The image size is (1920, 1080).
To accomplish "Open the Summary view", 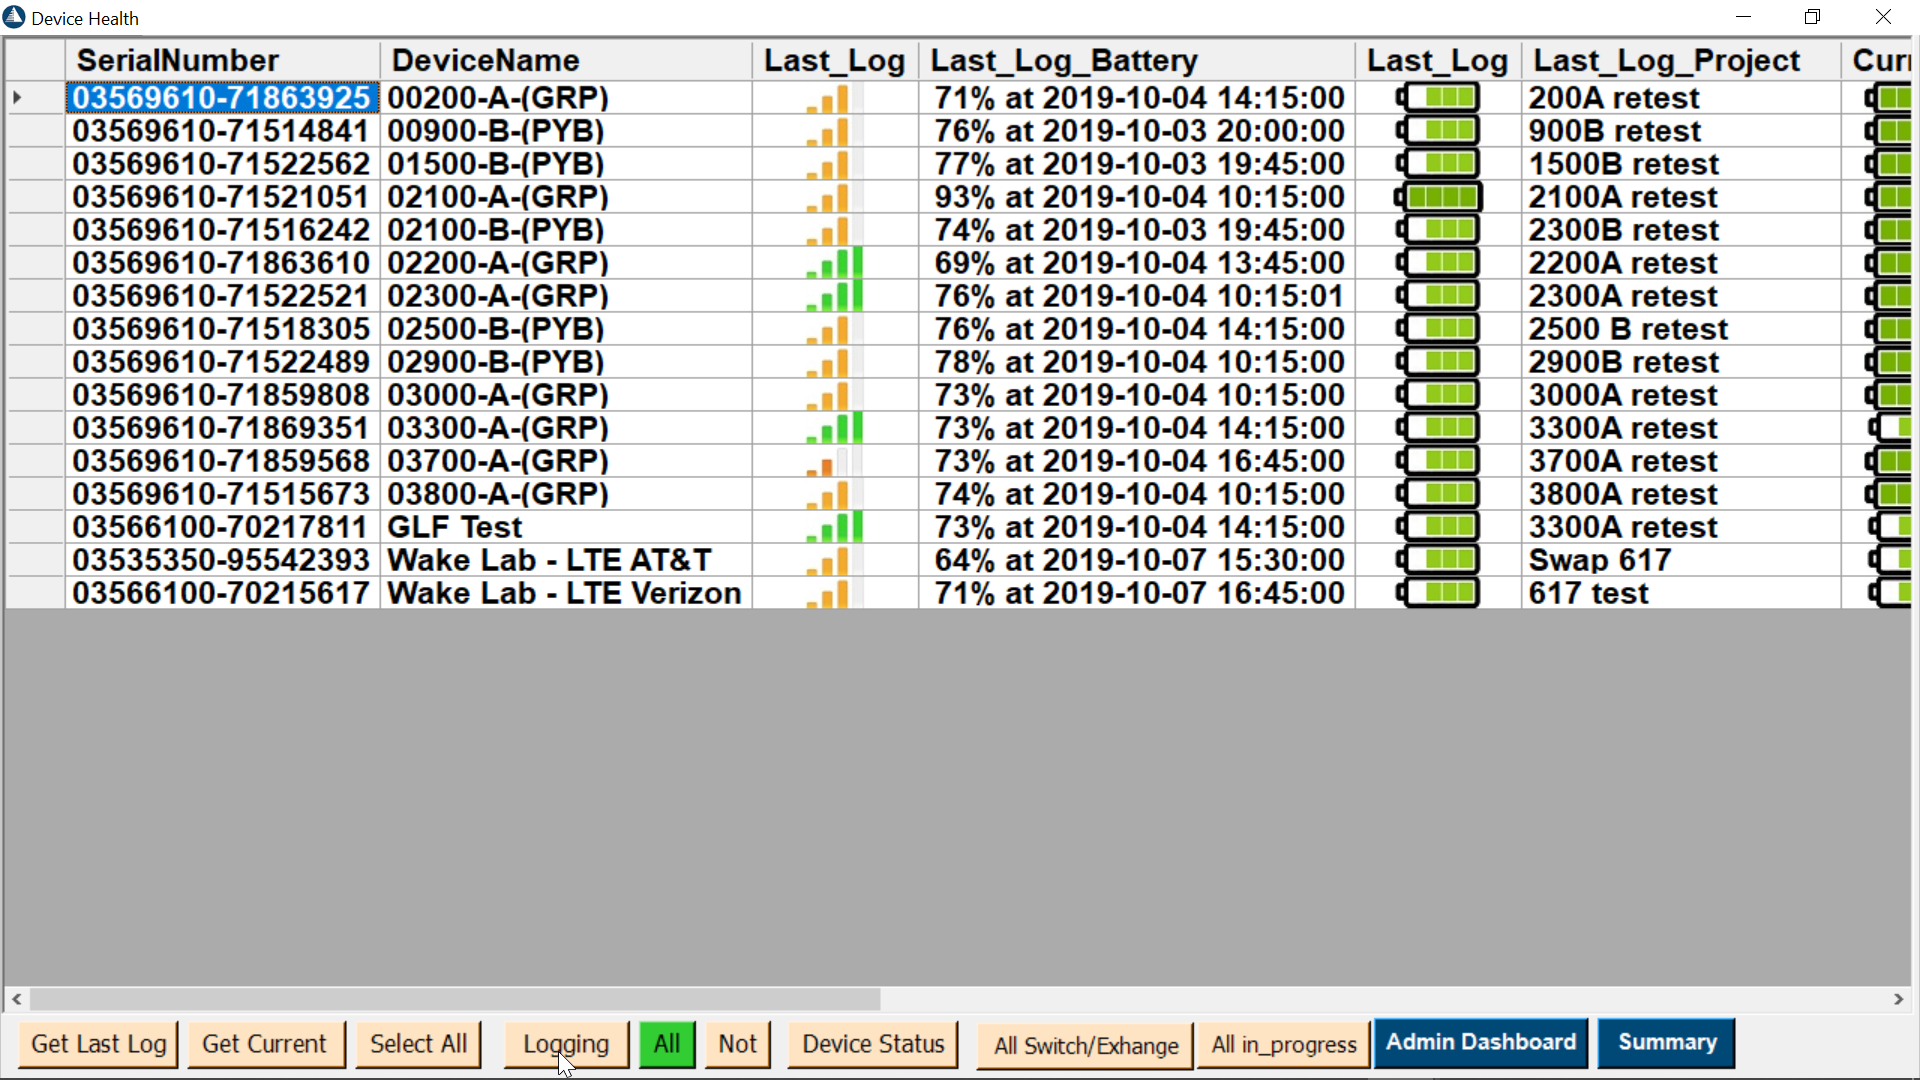I will 1666,1043.
